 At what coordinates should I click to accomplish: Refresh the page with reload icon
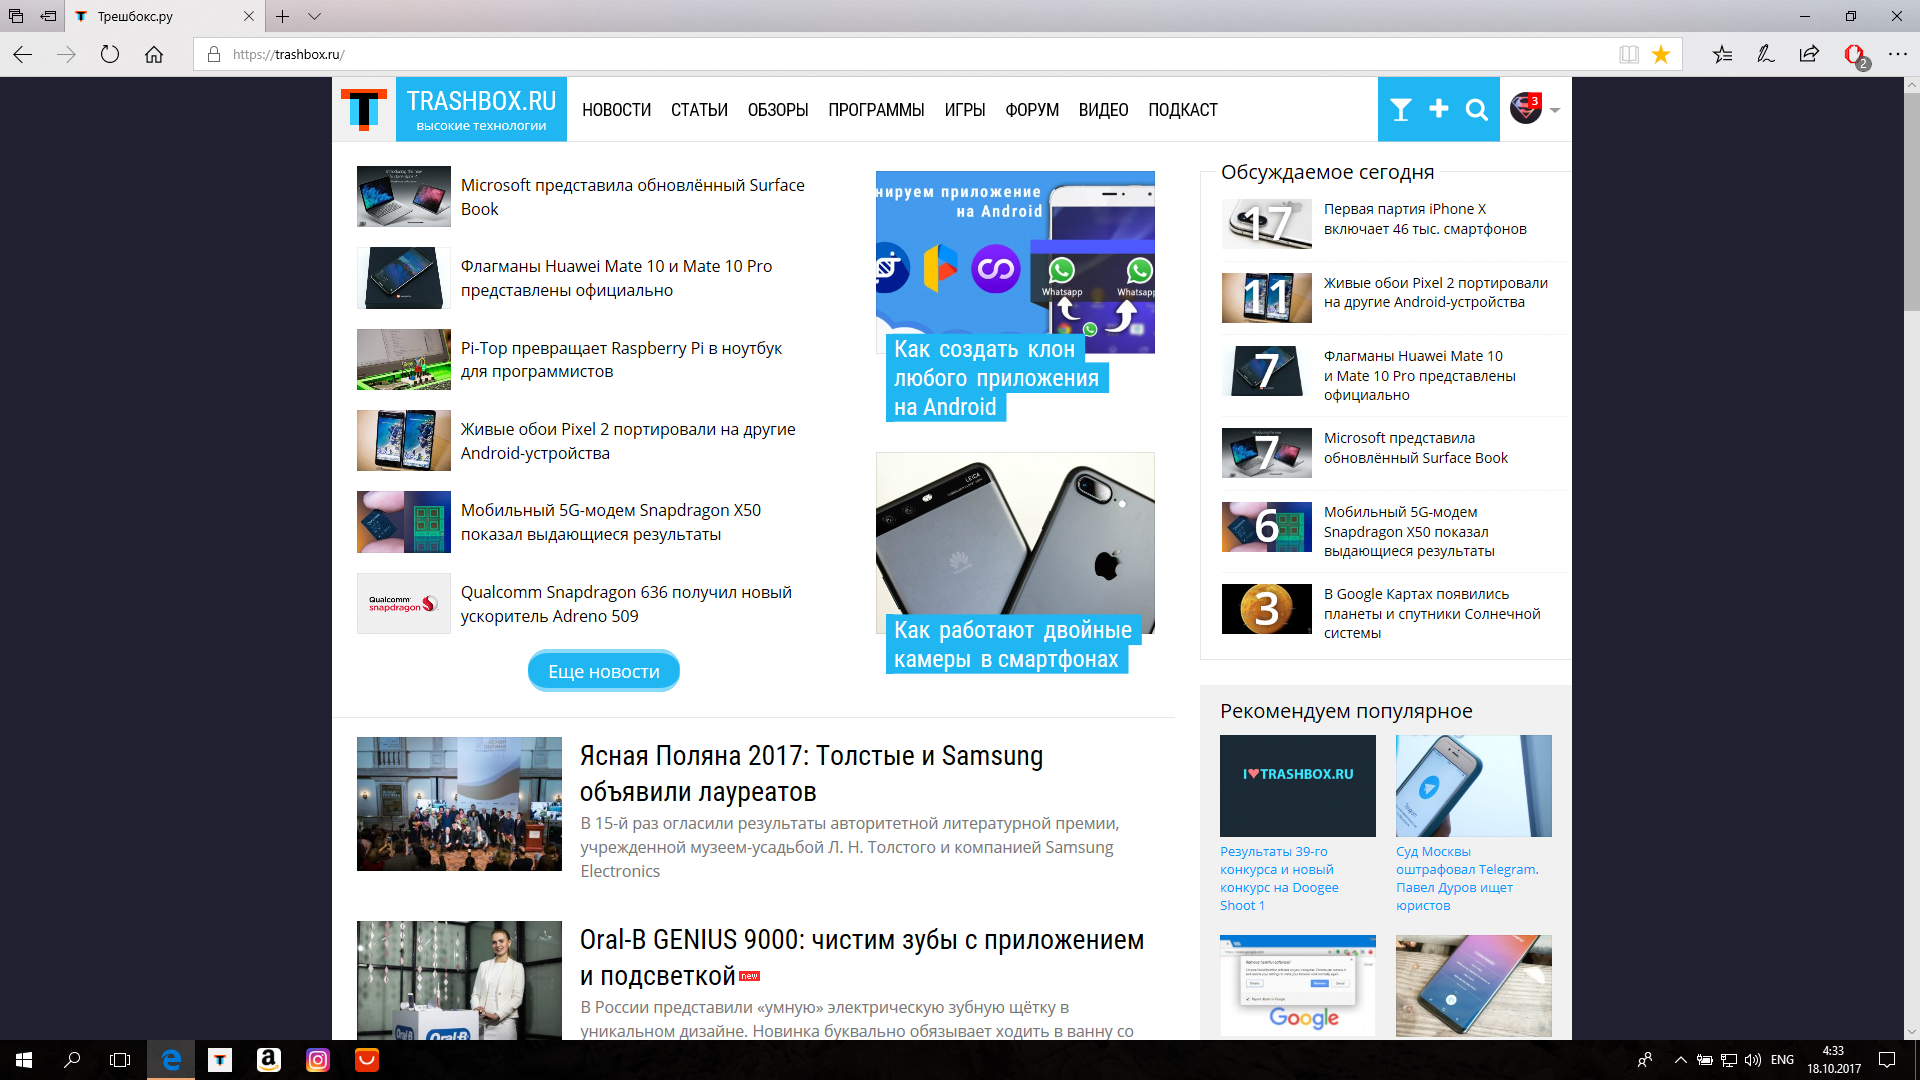click(x=110, y=54)
